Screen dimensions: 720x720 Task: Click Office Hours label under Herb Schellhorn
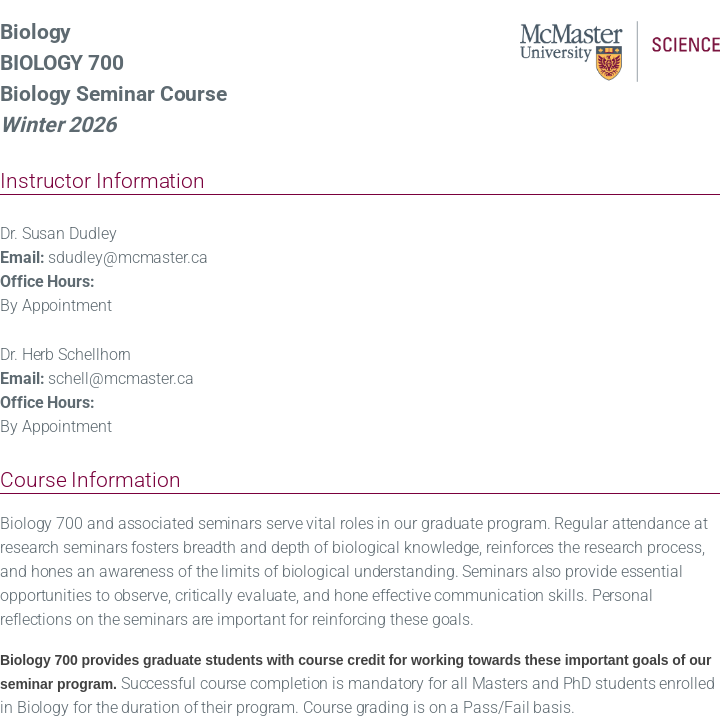coord(47,403)
